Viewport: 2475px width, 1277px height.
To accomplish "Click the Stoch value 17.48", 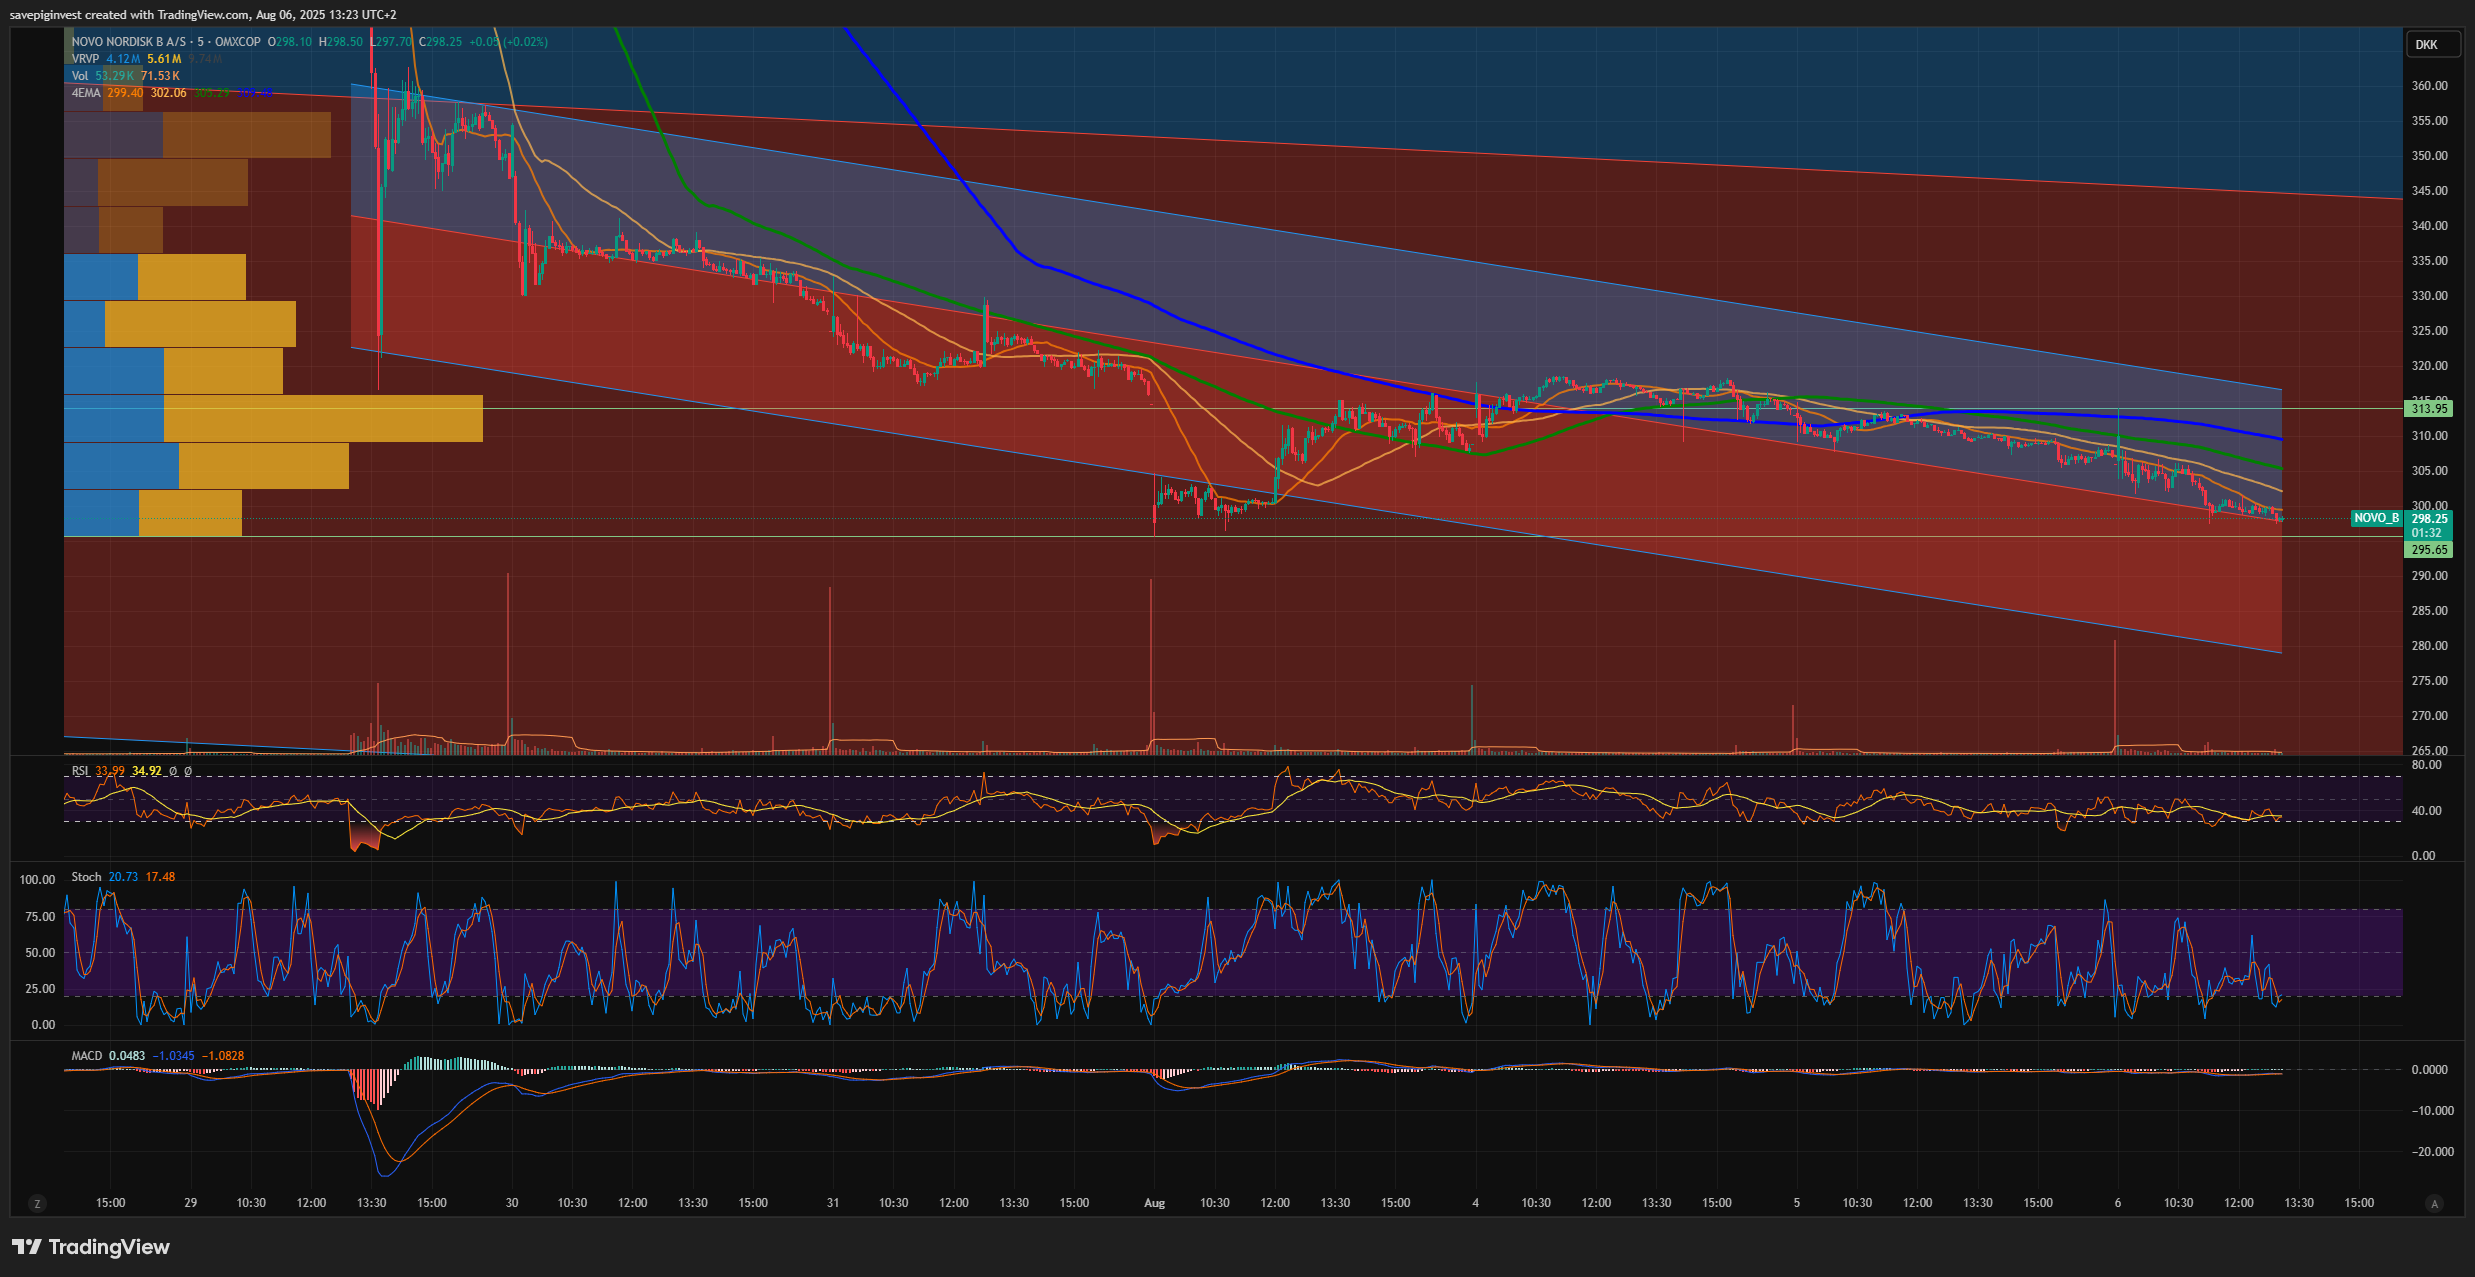I will (x=160, y=877).
